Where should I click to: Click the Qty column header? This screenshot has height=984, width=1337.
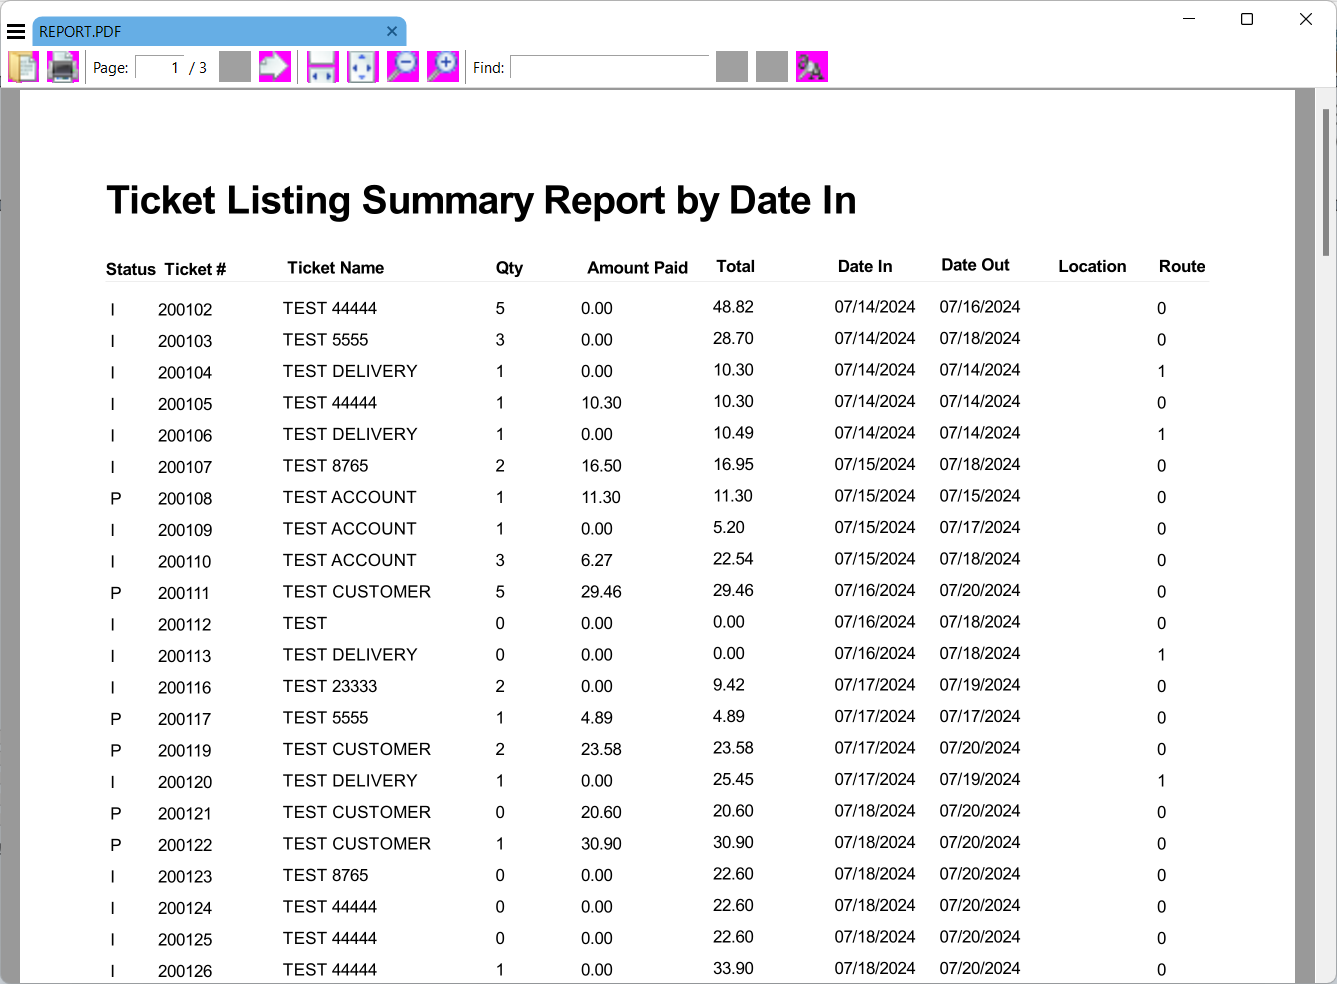coord(509,268)
